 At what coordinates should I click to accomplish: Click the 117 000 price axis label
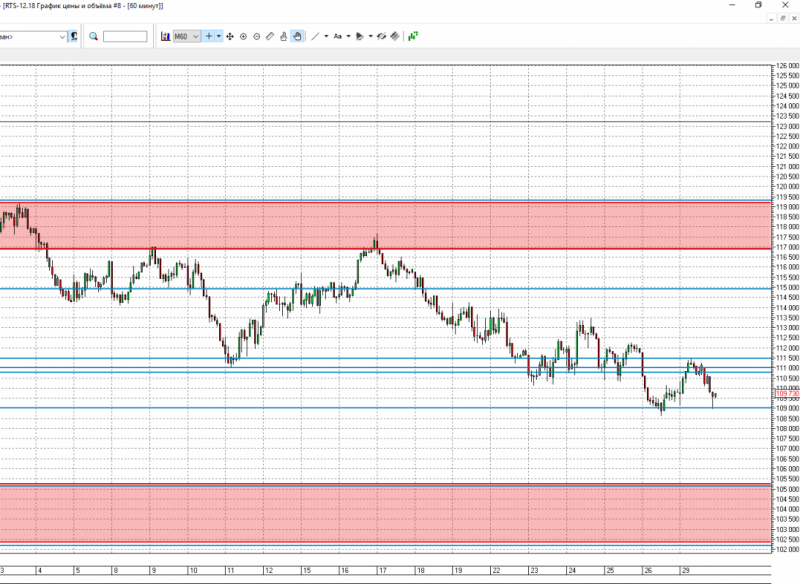pos(787,247)
